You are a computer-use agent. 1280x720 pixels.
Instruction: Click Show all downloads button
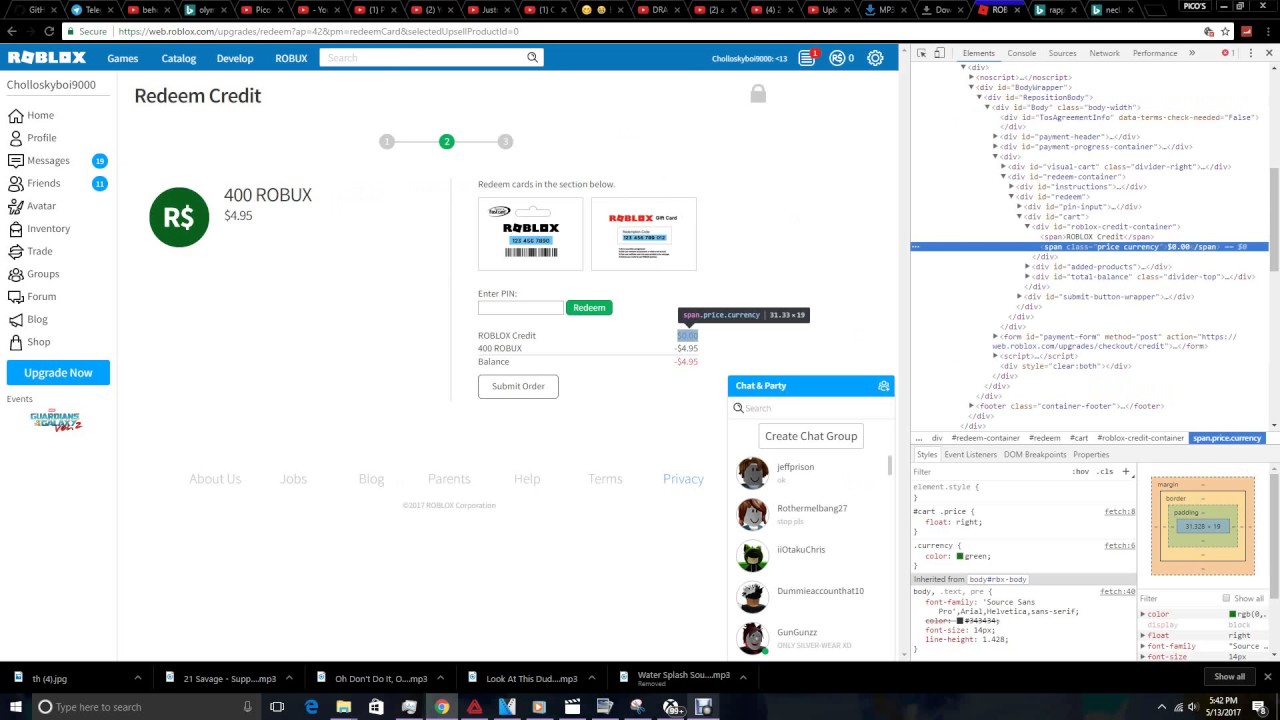1229,677
